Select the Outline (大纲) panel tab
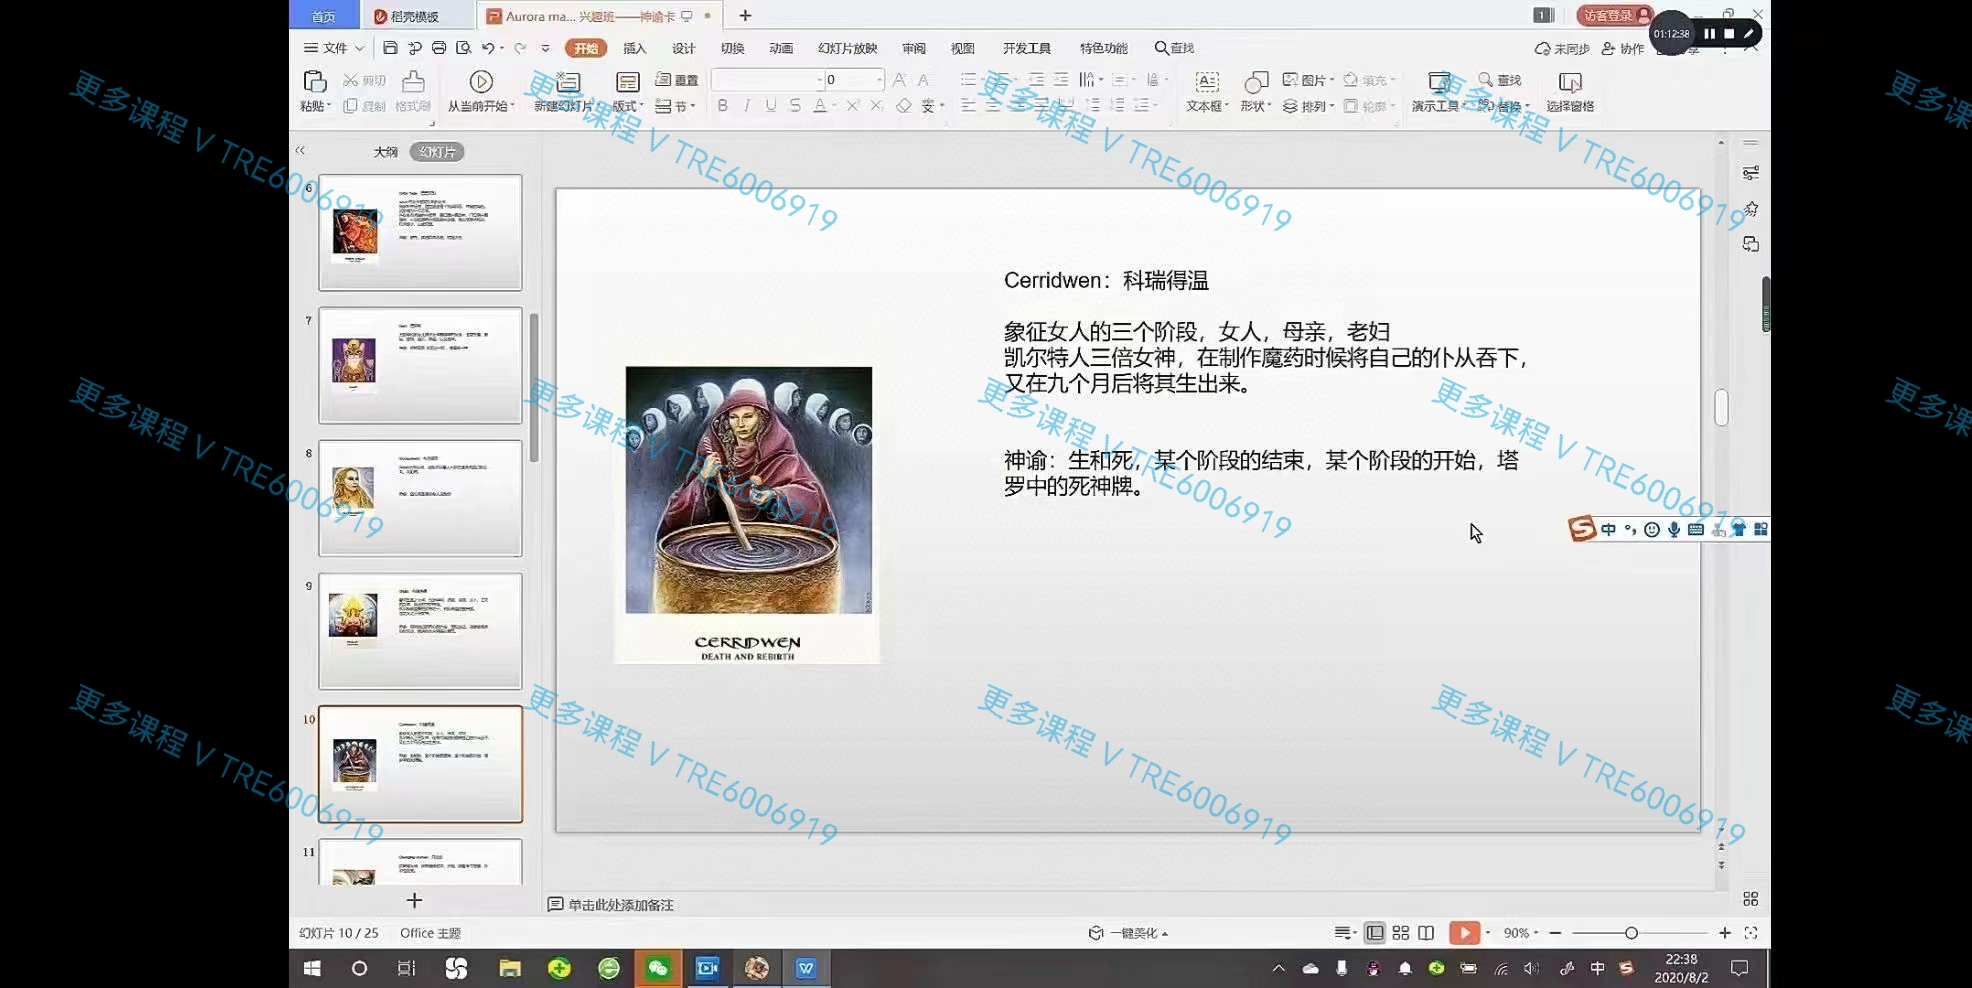1972x988 pixels. tap(385, 152)
